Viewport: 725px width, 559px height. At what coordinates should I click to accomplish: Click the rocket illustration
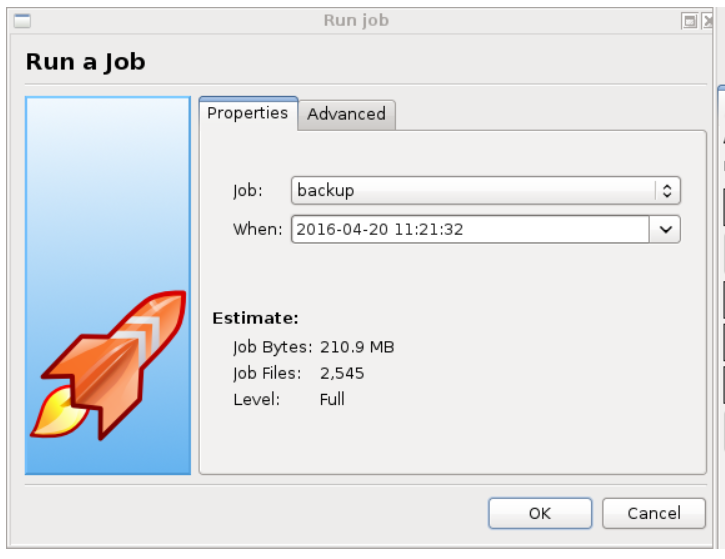point(112,364)
